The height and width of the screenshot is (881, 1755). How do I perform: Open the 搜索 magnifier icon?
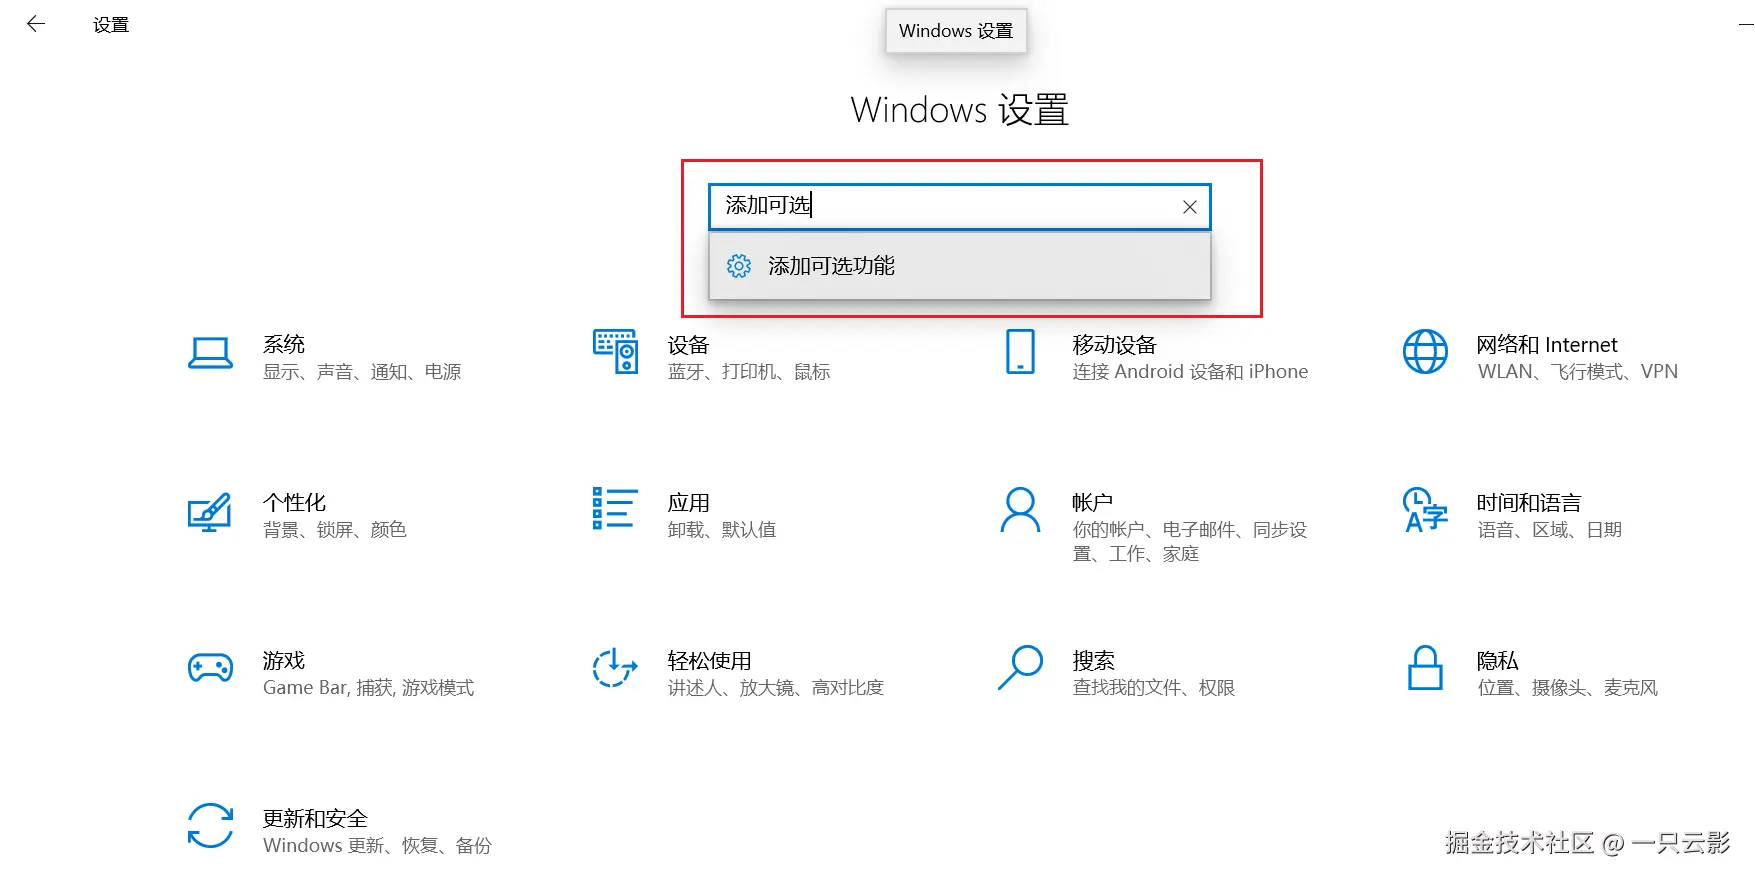click(1020, 668)
